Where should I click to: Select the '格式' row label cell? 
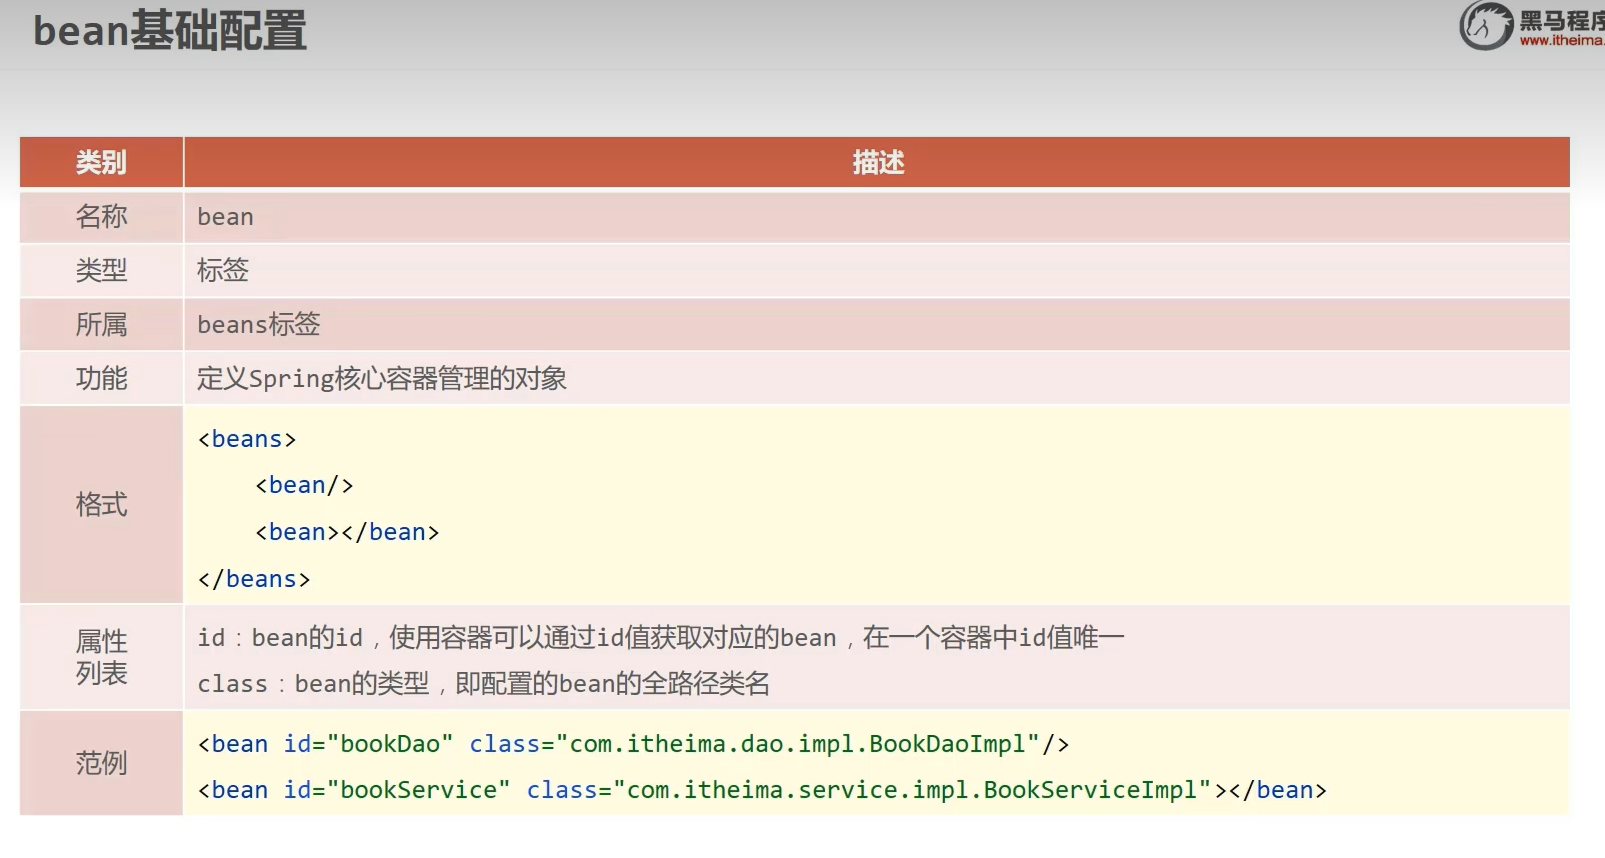(x=101, y=504)
